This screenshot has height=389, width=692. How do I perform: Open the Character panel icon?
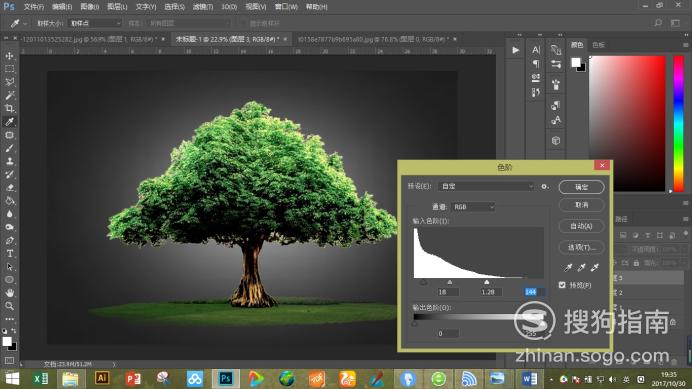click(536, 50)
